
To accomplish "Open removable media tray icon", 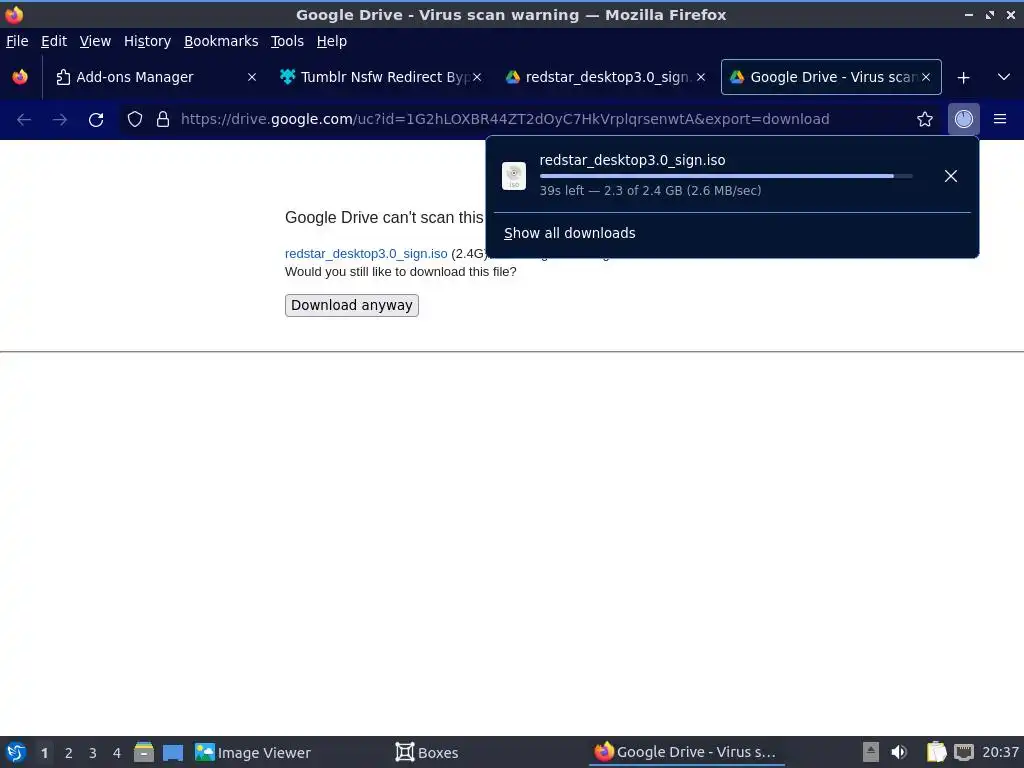I will tap(871, 752).
